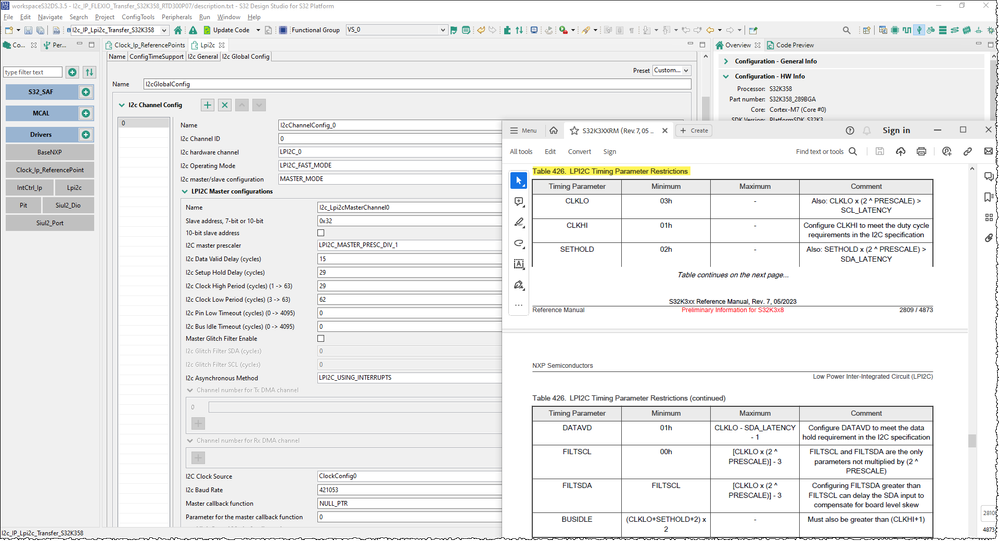The image size is (999, 541).
Task: Select the IntCtrl_Ip driver component
Action: pyautogui.click(x=29, y=188)
